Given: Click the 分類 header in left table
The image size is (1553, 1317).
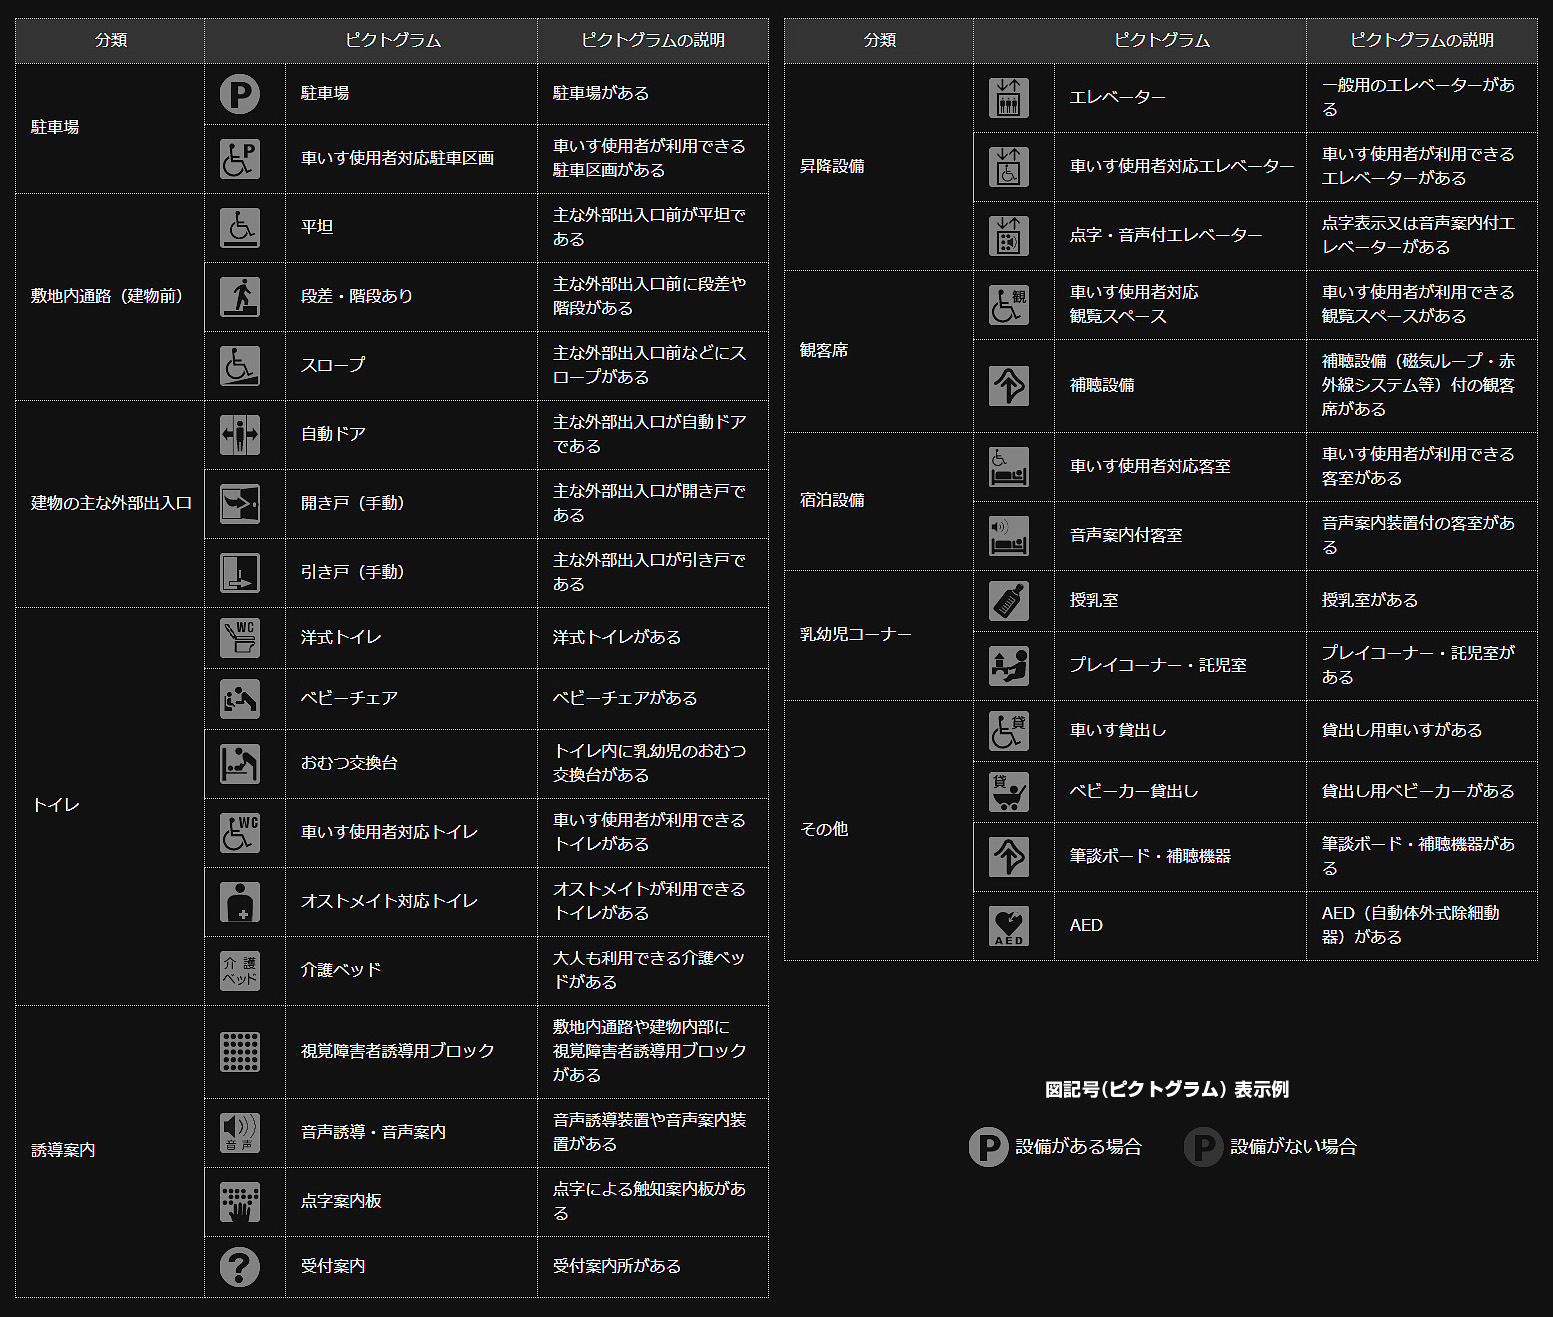Looking at the screenshot, I should (x=111, y=40).
